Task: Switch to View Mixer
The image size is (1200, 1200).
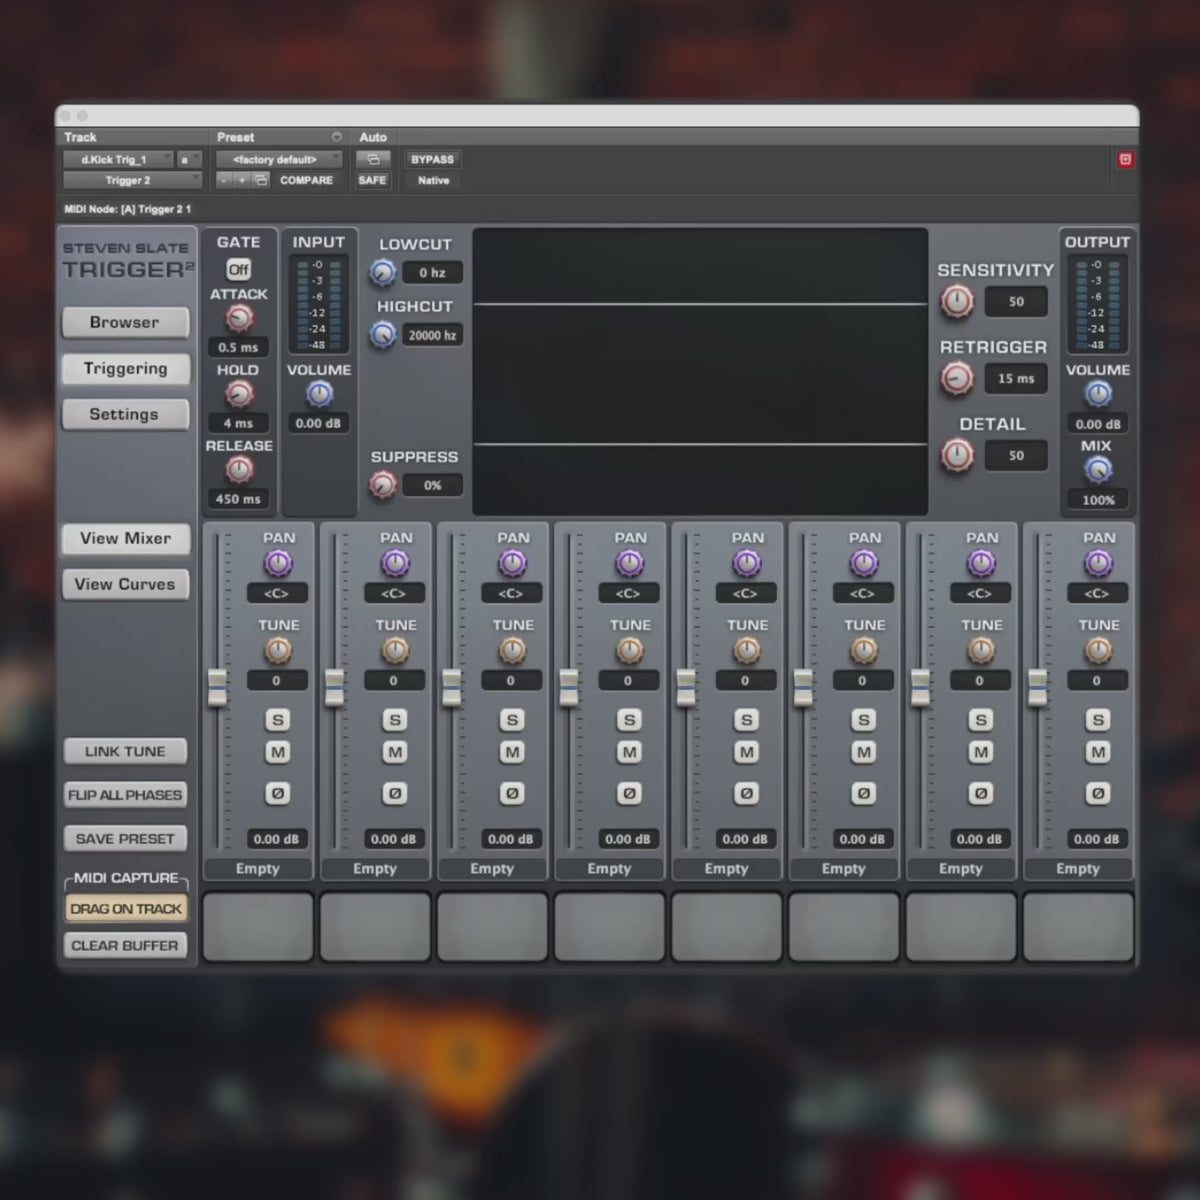Action: (125, 539)
